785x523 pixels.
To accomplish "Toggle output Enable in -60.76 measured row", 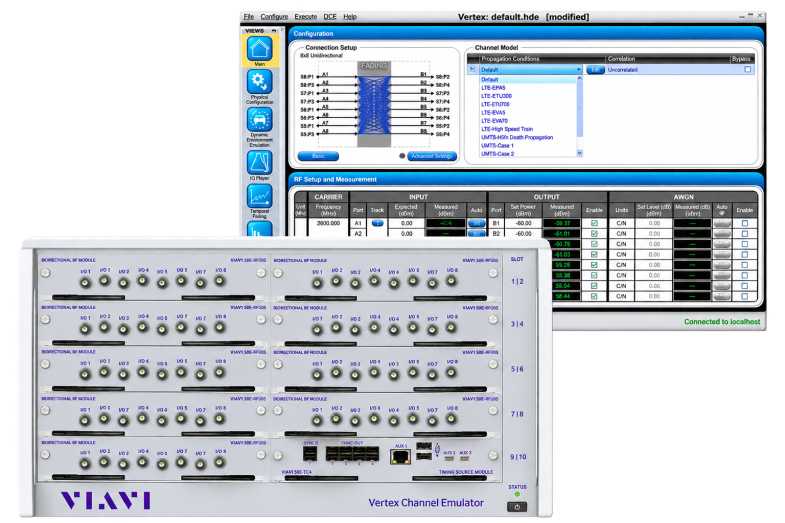I will pyautogui.click(x=594, y=244).
